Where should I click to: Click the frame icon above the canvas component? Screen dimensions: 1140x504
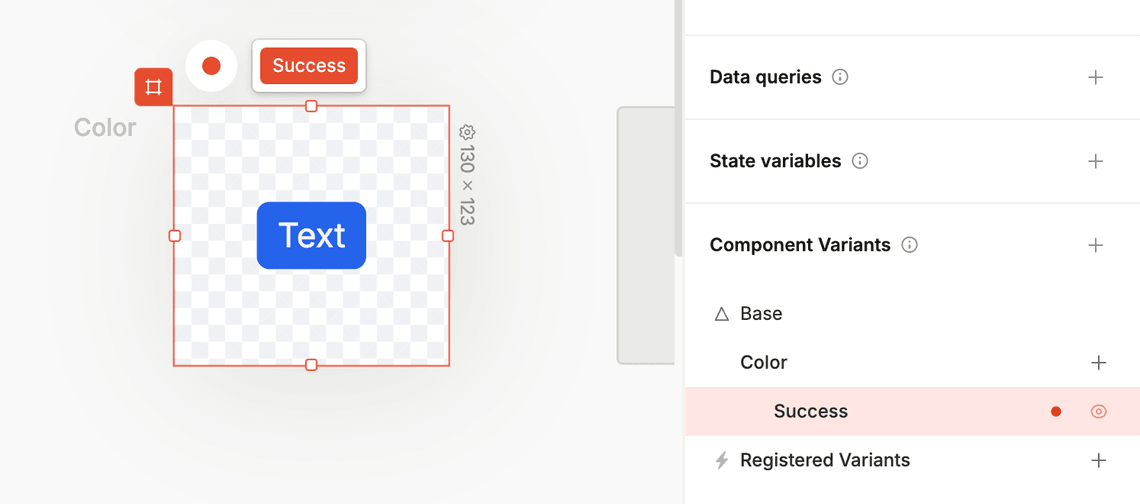coord(154,87)
